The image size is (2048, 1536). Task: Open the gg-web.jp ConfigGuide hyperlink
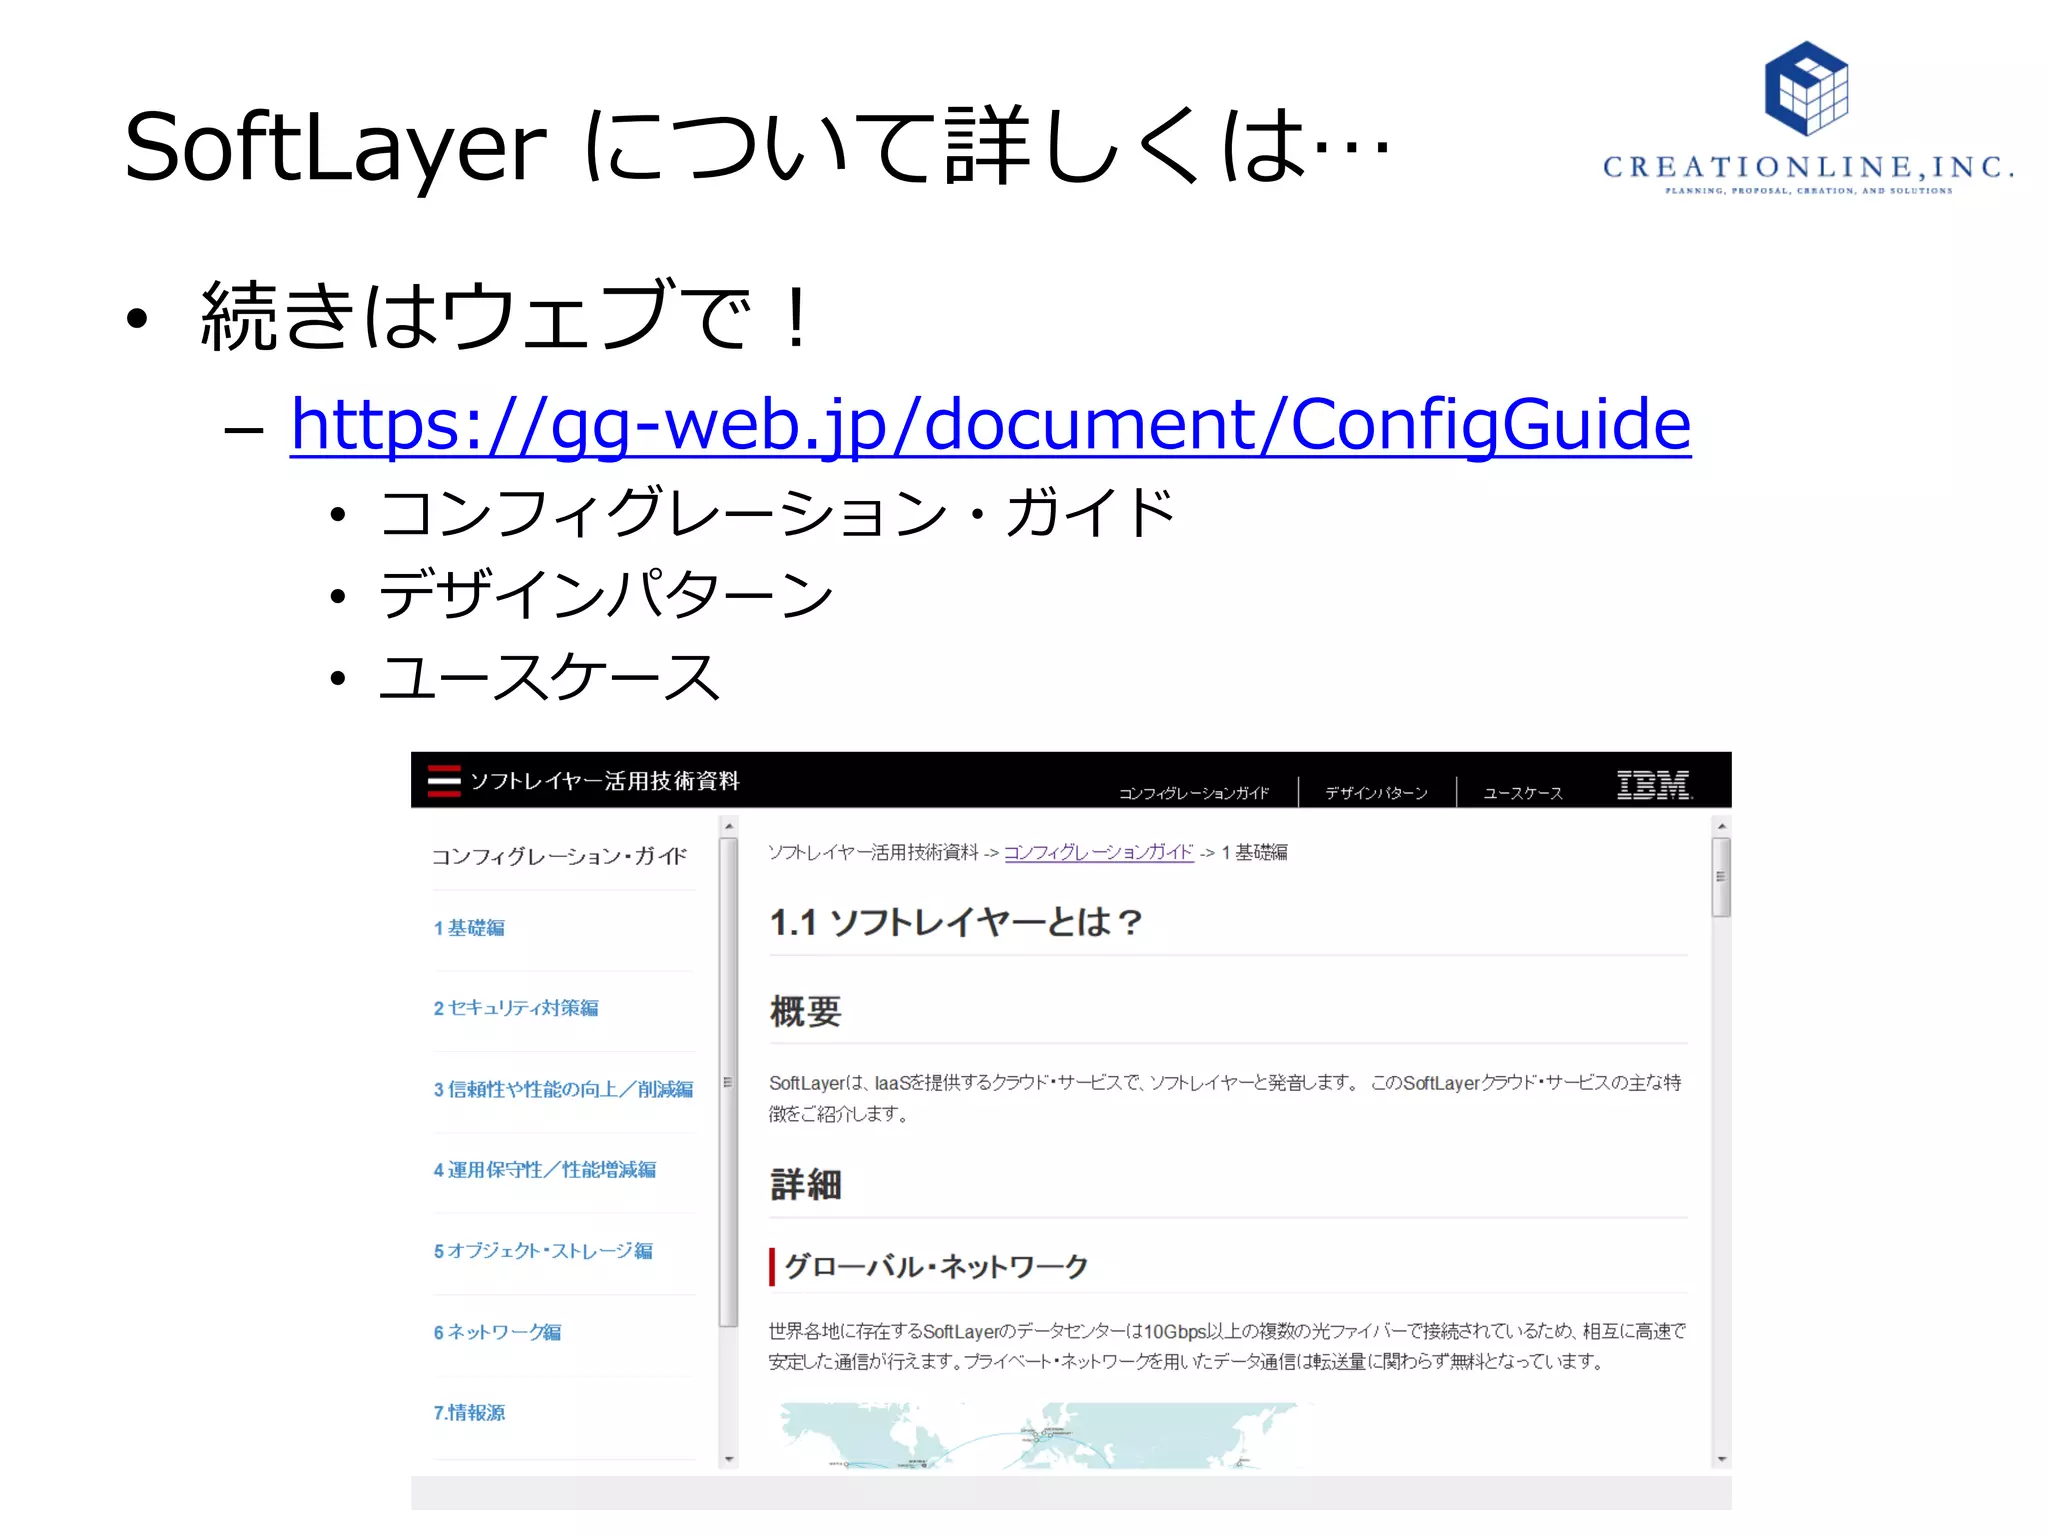click(x=990, y=425)
